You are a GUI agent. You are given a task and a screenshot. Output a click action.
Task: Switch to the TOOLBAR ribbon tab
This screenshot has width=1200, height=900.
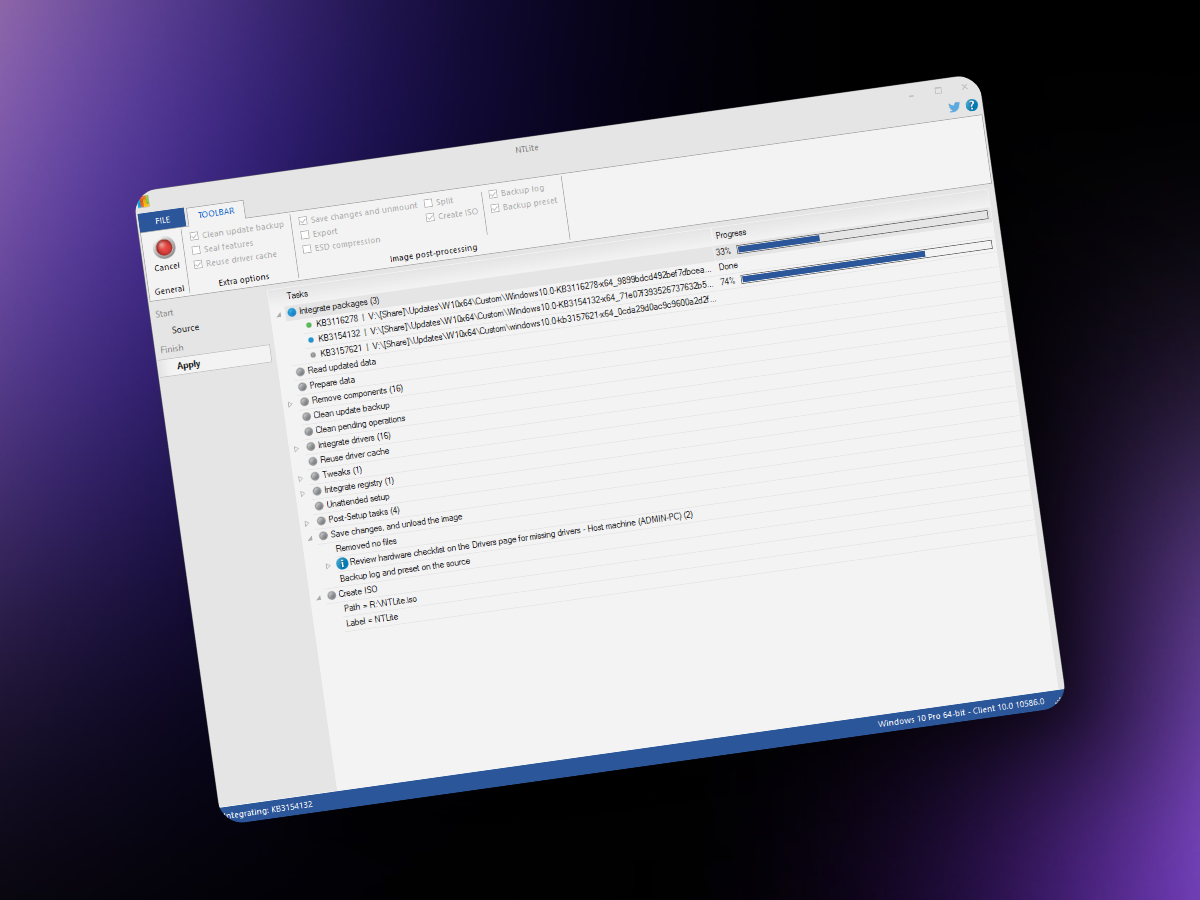(216, 212)
